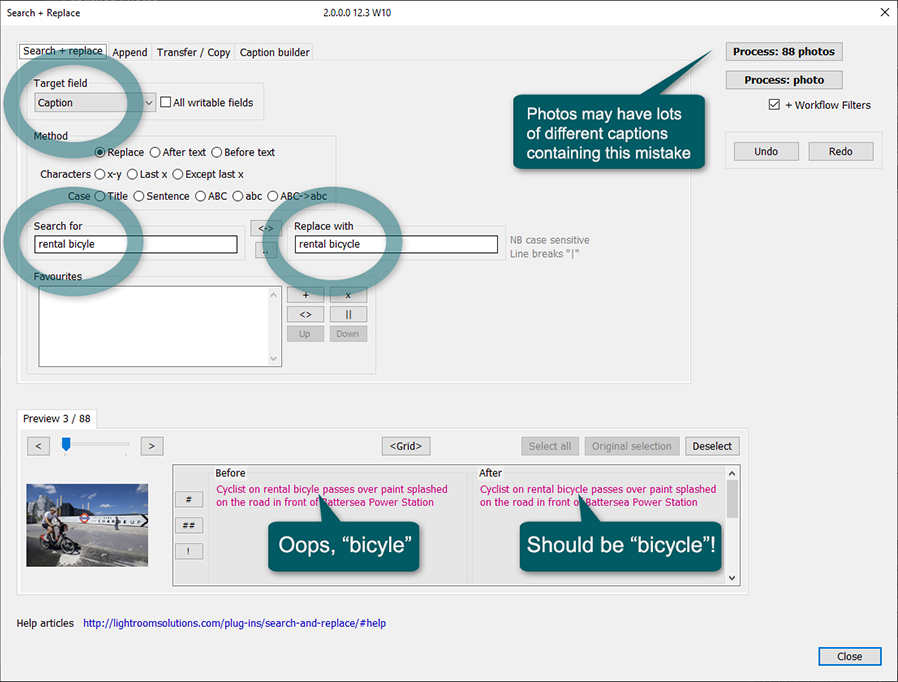Switch to the 'Caption builder' tab
The width and height of the screenshot is (898, 682).
tap(274, 52)
